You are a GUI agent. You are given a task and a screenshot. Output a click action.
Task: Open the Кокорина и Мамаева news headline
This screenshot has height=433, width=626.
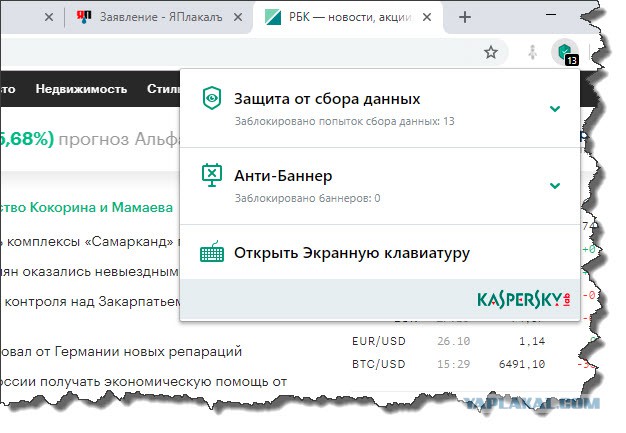point(86,208)
